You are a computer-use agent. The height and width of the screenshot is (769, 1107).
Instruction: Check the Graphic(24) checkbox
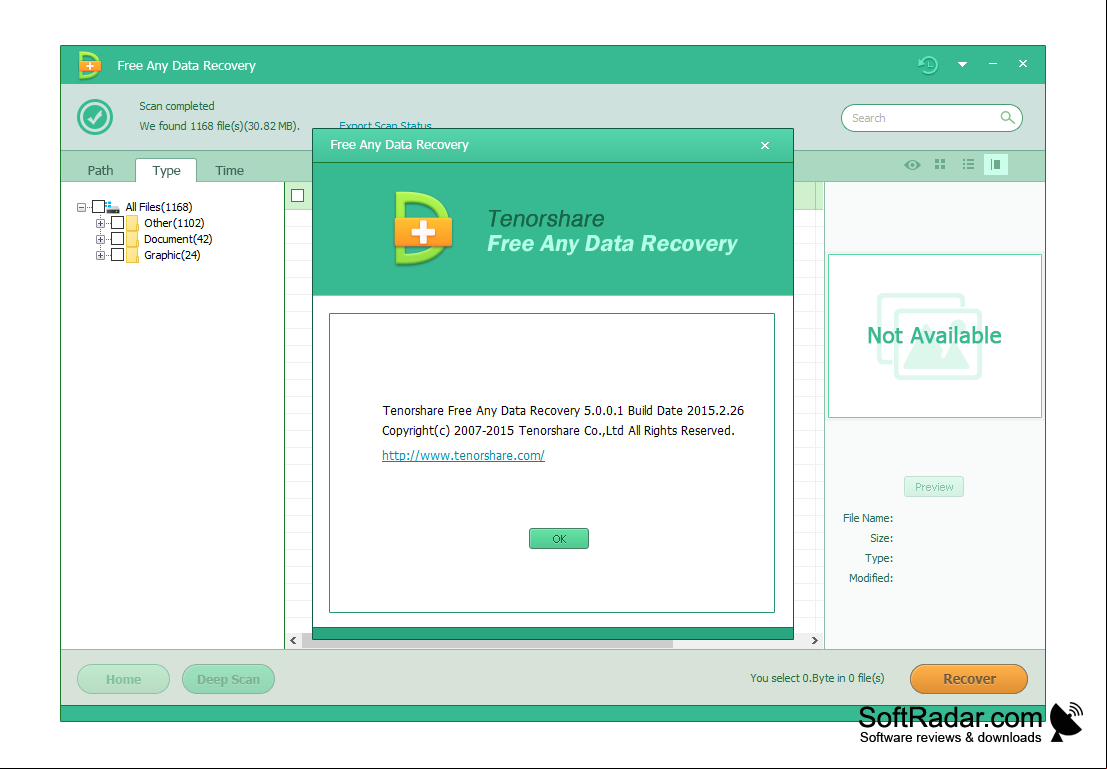click(117, 255)
